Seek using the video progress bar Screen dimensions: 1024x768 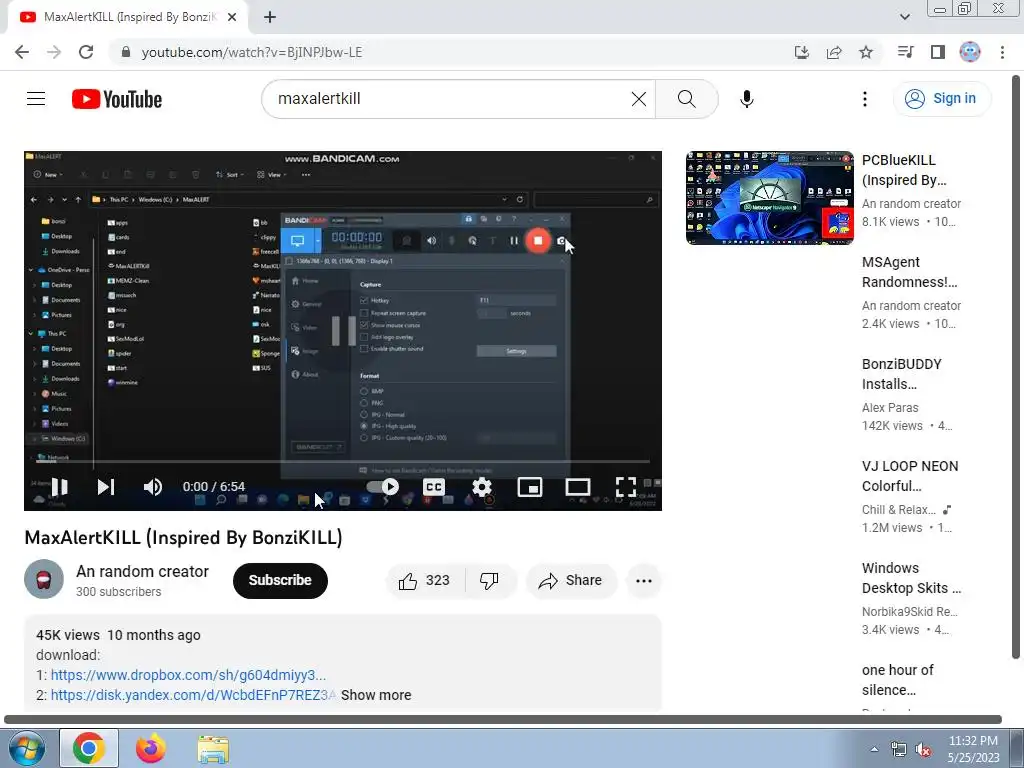[342, 461]
